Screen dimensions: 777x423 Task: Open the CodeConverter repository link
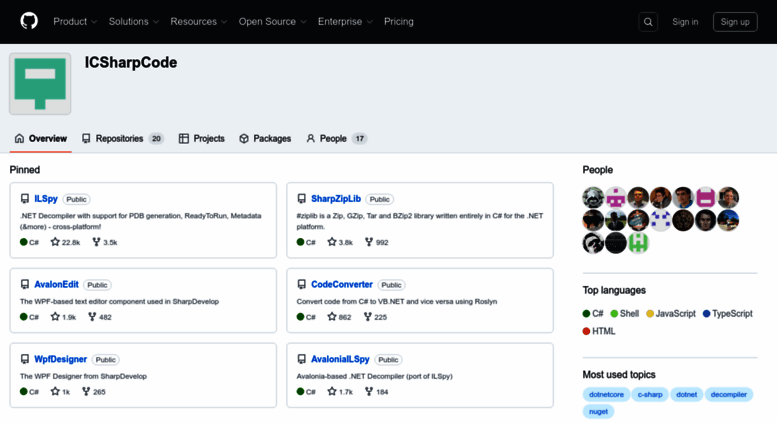[x=341, y=284]
